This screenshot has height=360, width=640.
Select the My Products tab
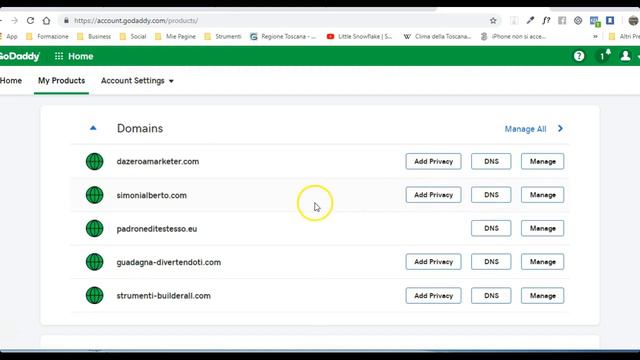pos(62,81)
